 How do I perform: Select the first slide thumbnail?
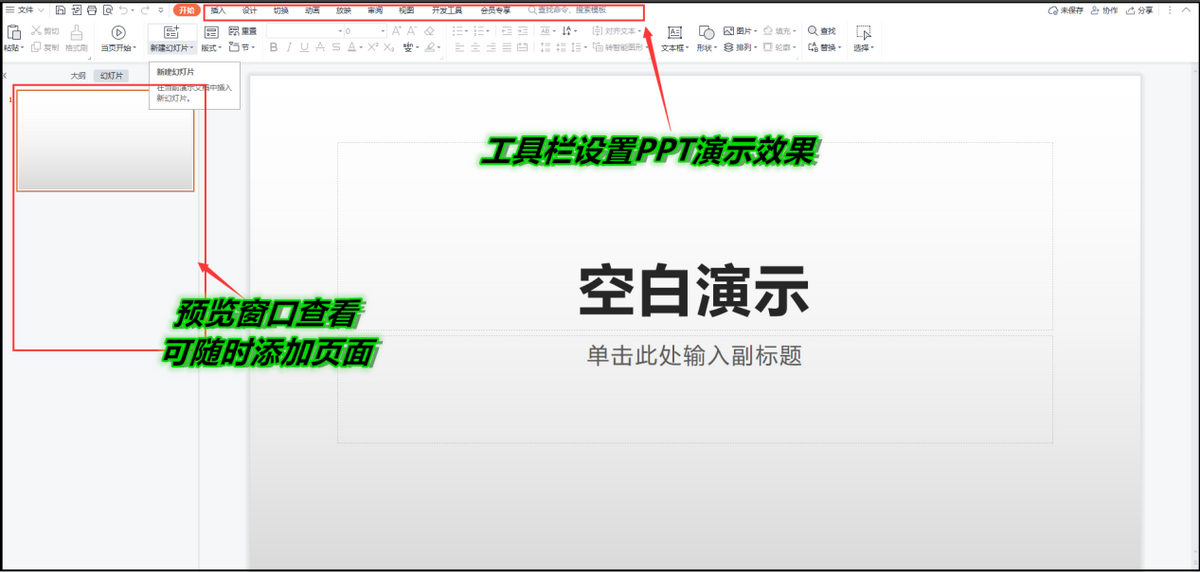105,140
